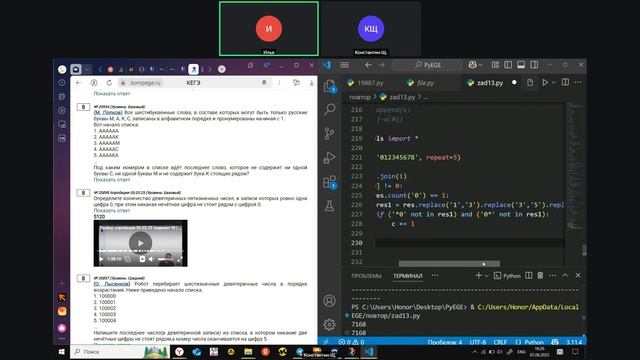
Task: Expand the new terminal launch profile dropdown
Action: [x=486, y=276]
